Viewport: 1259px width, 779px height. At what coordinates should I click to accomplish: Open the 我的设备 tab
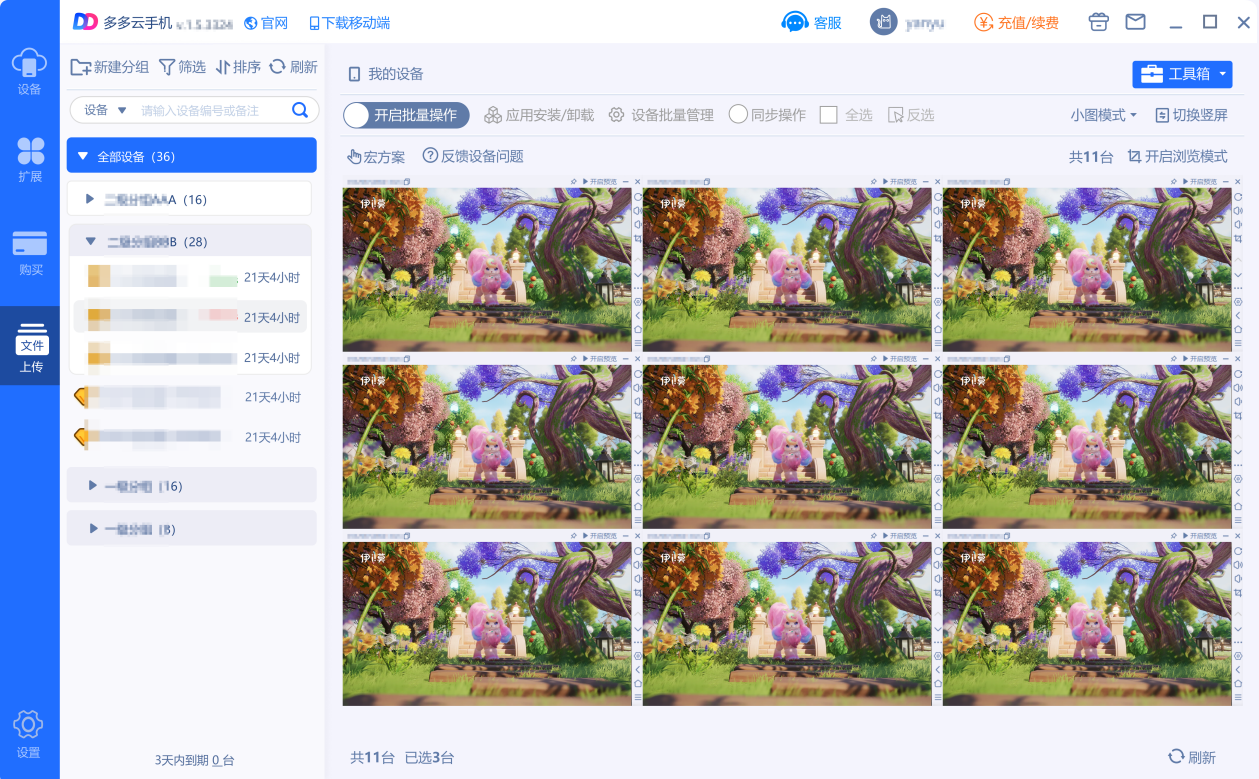[386, 74]
